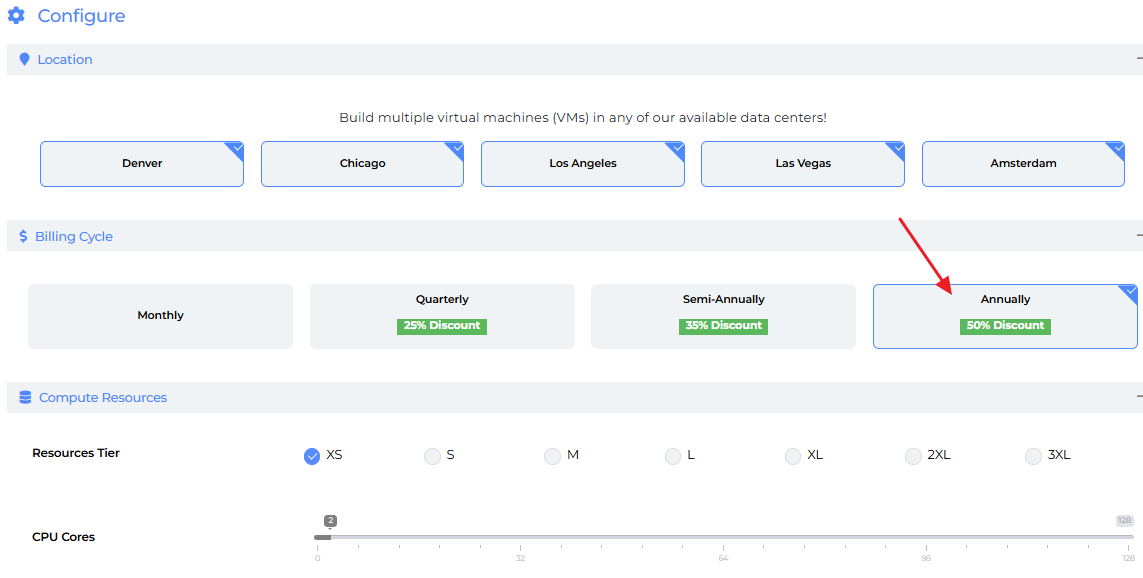Image resolution: width=1143 pixels, height=578 pixels.
Task: Select the Amsterdam data center
Action: pyautogui.click(x=1022, y=164)
